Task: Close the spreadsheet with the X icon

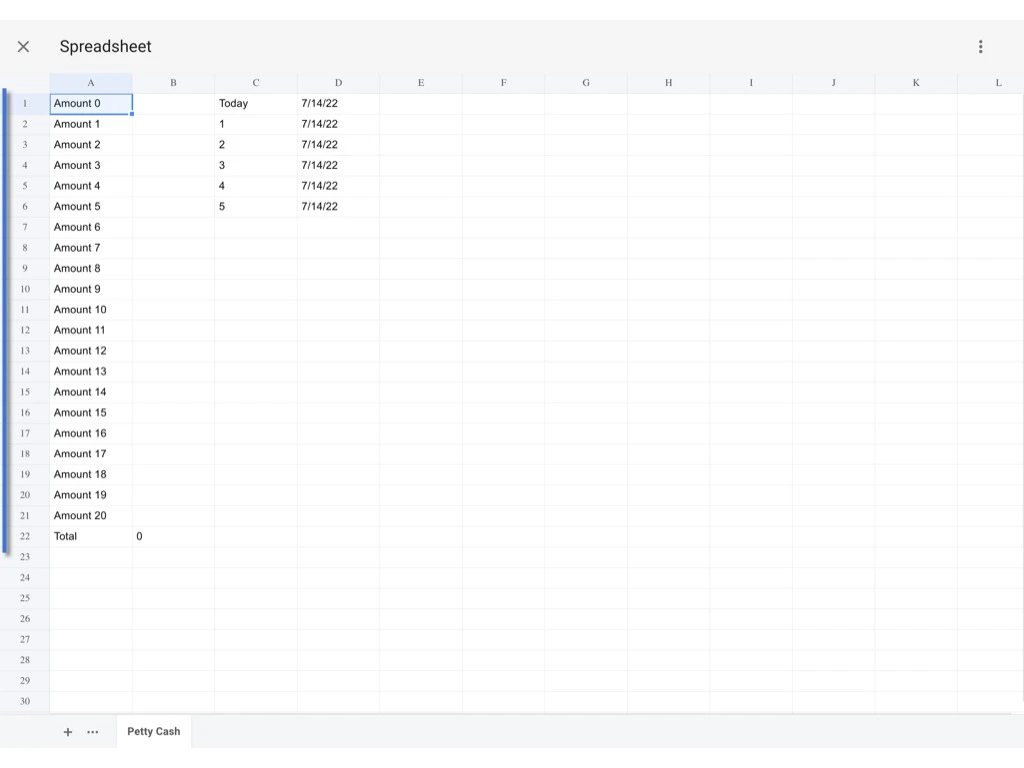Action: point(23,46)
